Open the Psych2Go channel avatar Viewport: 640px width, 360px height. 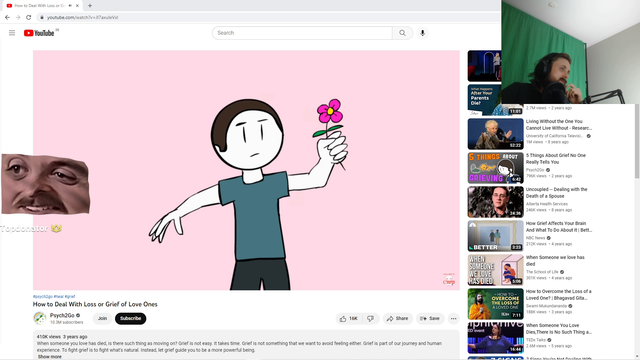tap(40, 318)
